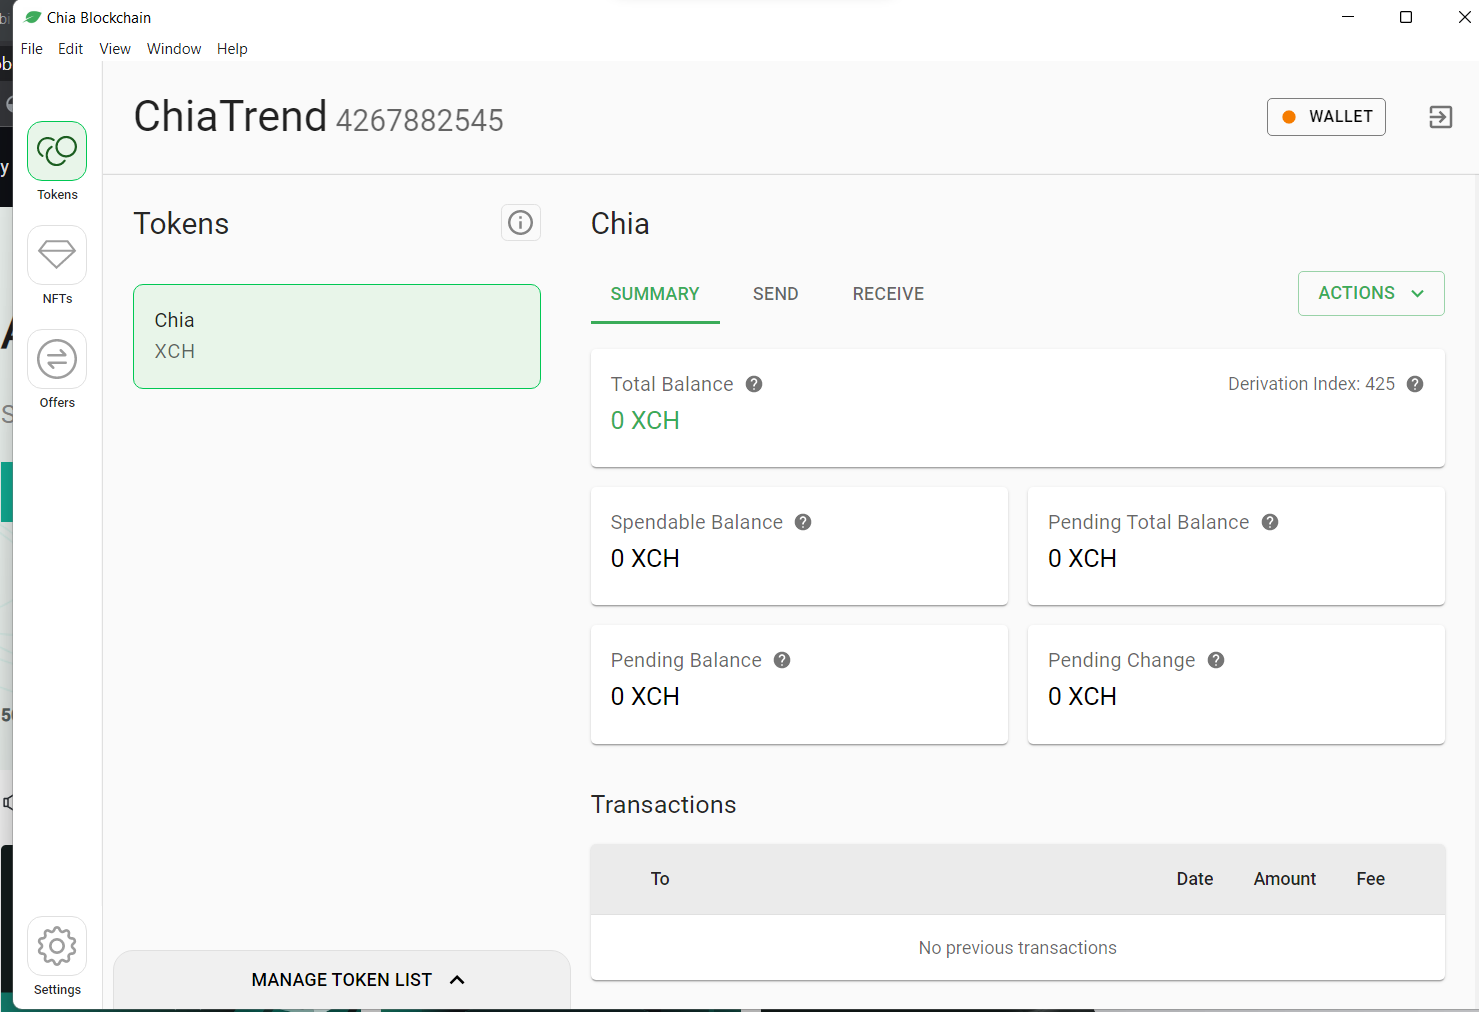The height and width of the screenshot is (1012, 1479).
Task: Show Total Balance help tooltip icon
Action: click(x=754, y=384)
